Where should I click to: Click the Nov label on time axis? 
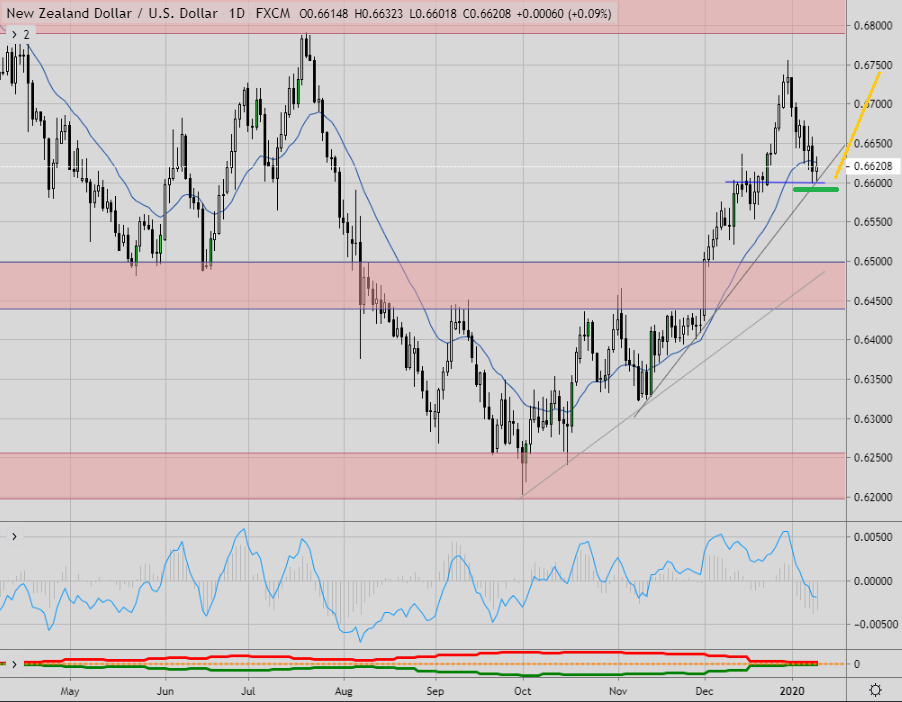[x=618, y=691]
